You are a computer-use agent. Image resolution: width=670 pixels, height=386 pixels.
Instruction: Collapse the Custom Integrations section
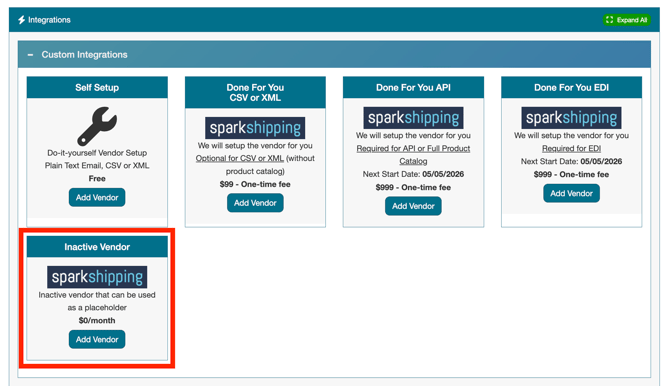pos(30,55)
